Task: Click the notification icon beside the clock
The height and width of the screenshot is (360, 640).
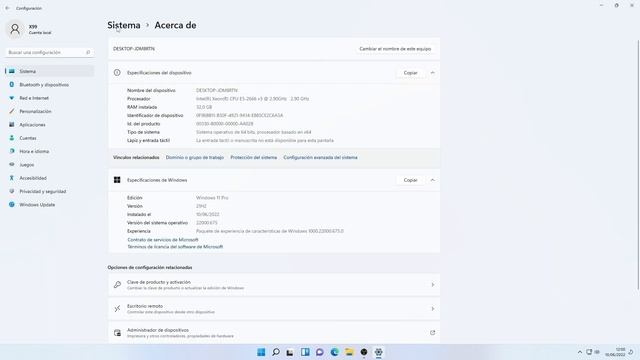Action: [x=631, y=352]
